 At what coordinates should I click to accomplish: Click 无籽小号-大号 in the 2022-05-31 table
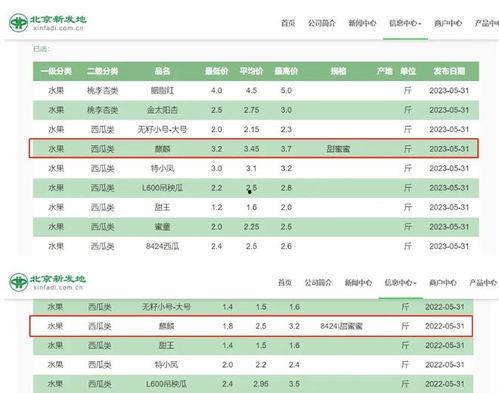pyautogui.click(x=166, y=307)
